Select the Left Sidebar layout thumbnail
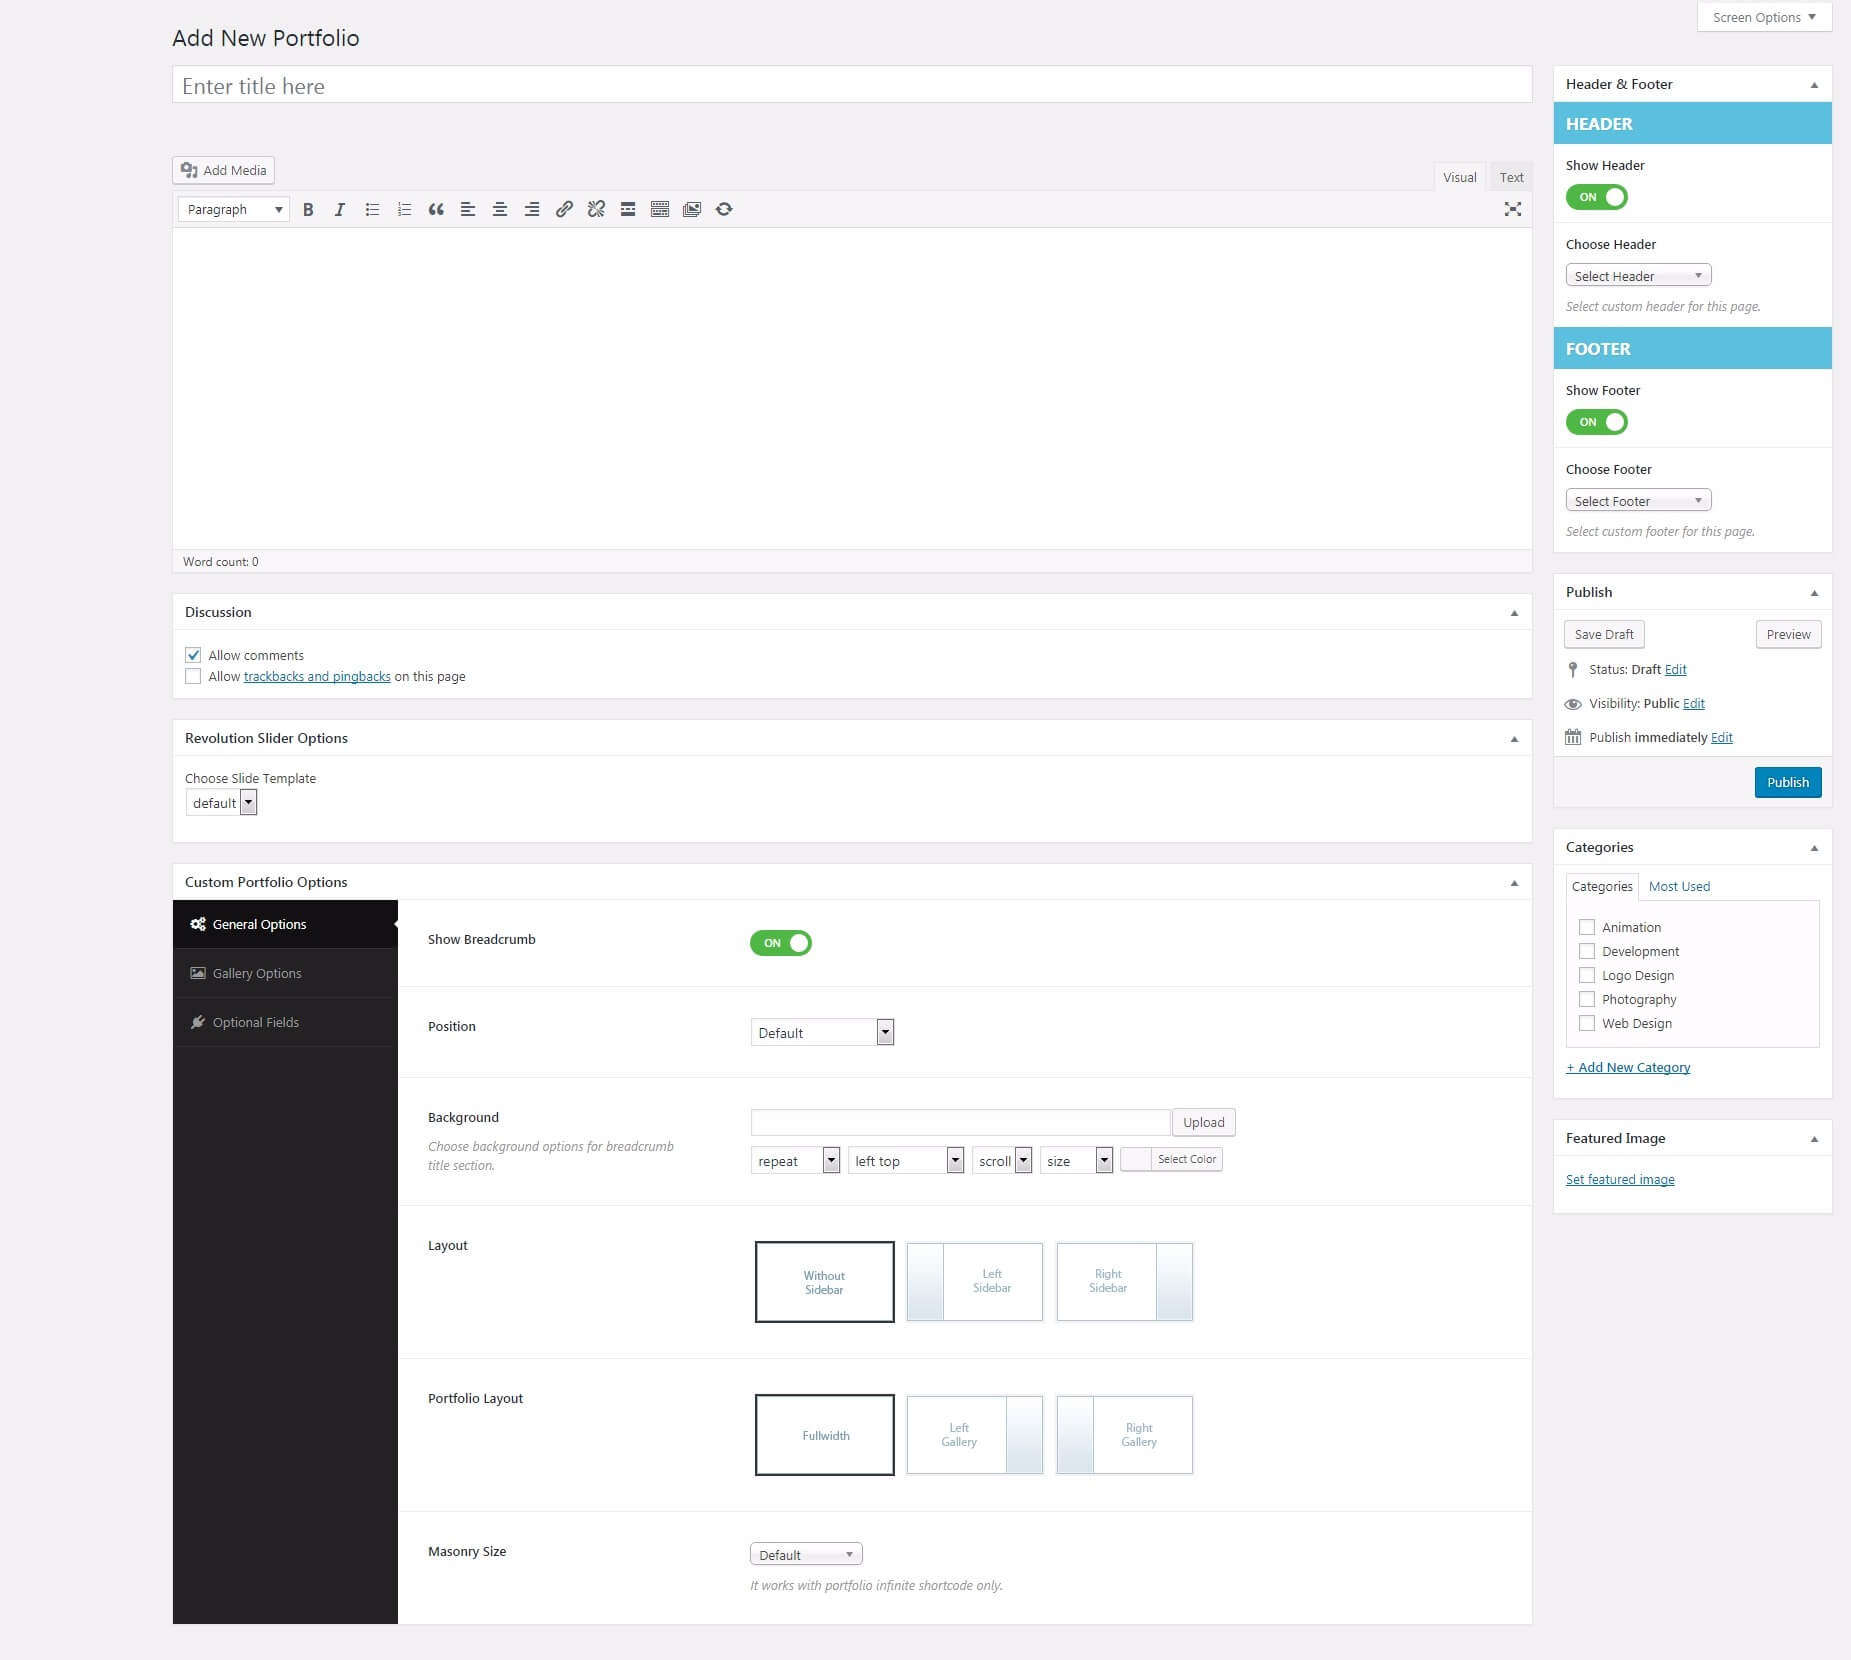Image resolution: width=1851 pixels, height=1660 pixels. coord(975,1281)
